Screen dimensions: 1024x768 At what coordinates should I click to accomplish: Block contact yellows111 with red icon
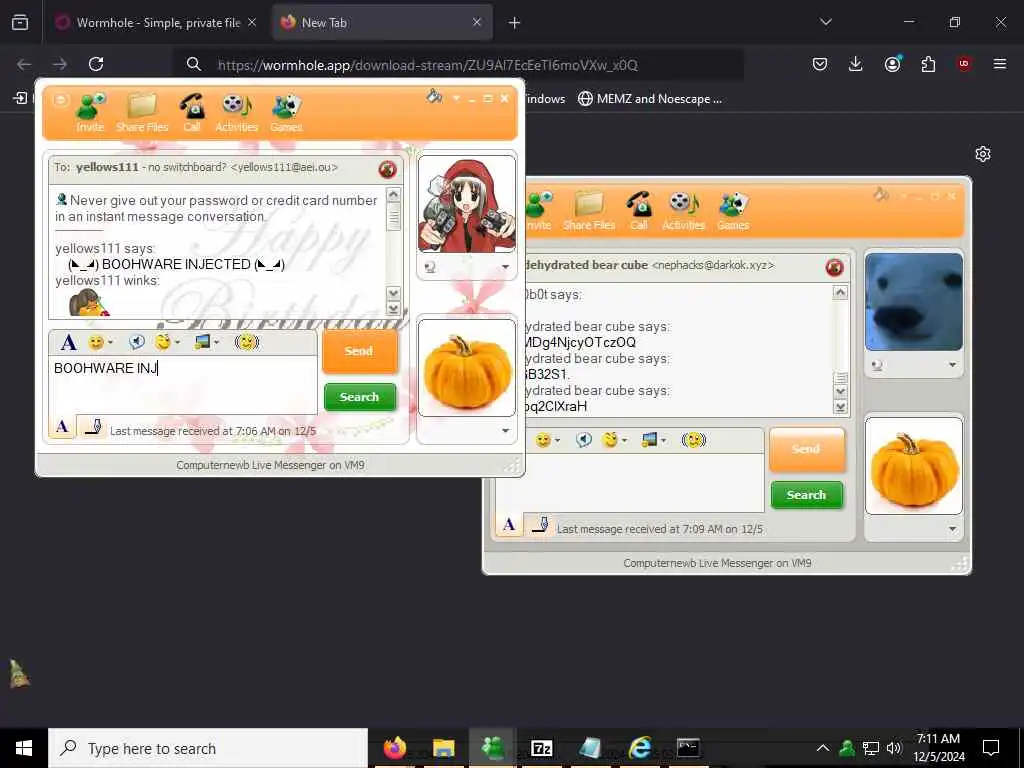387,169
